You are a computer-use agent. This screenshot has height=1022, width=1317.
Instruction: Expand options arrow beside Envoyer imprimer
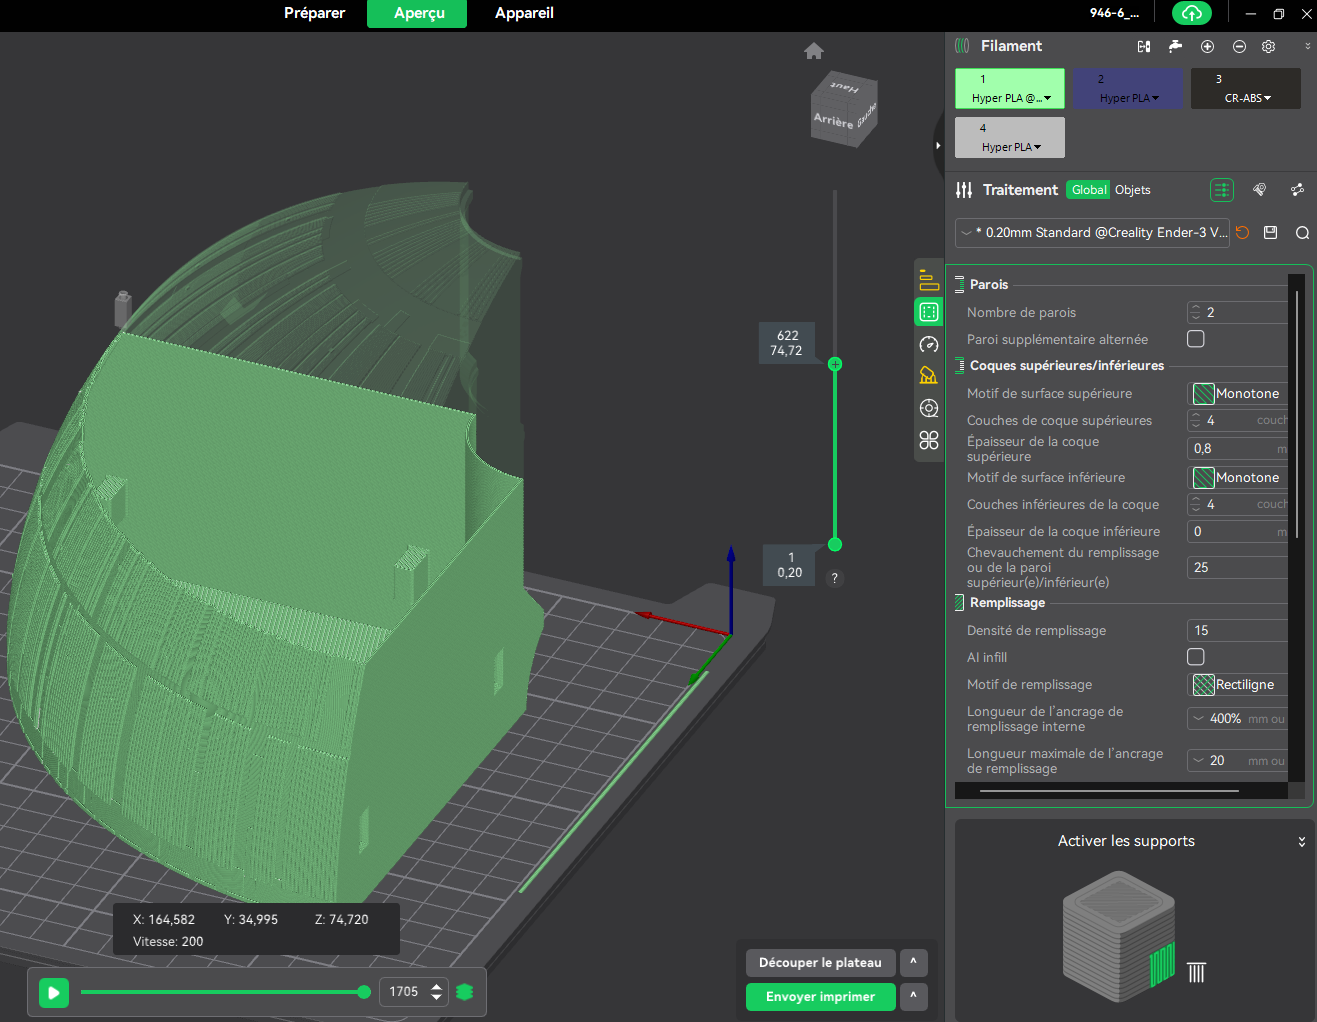click(x=913, y=997)
